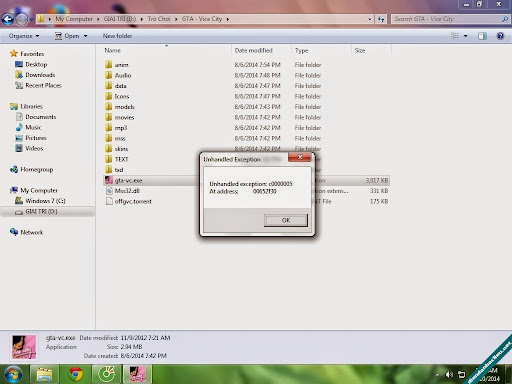Select the TEXT folder icon
Screen dimensions: 512x384
tap(109, 159)
